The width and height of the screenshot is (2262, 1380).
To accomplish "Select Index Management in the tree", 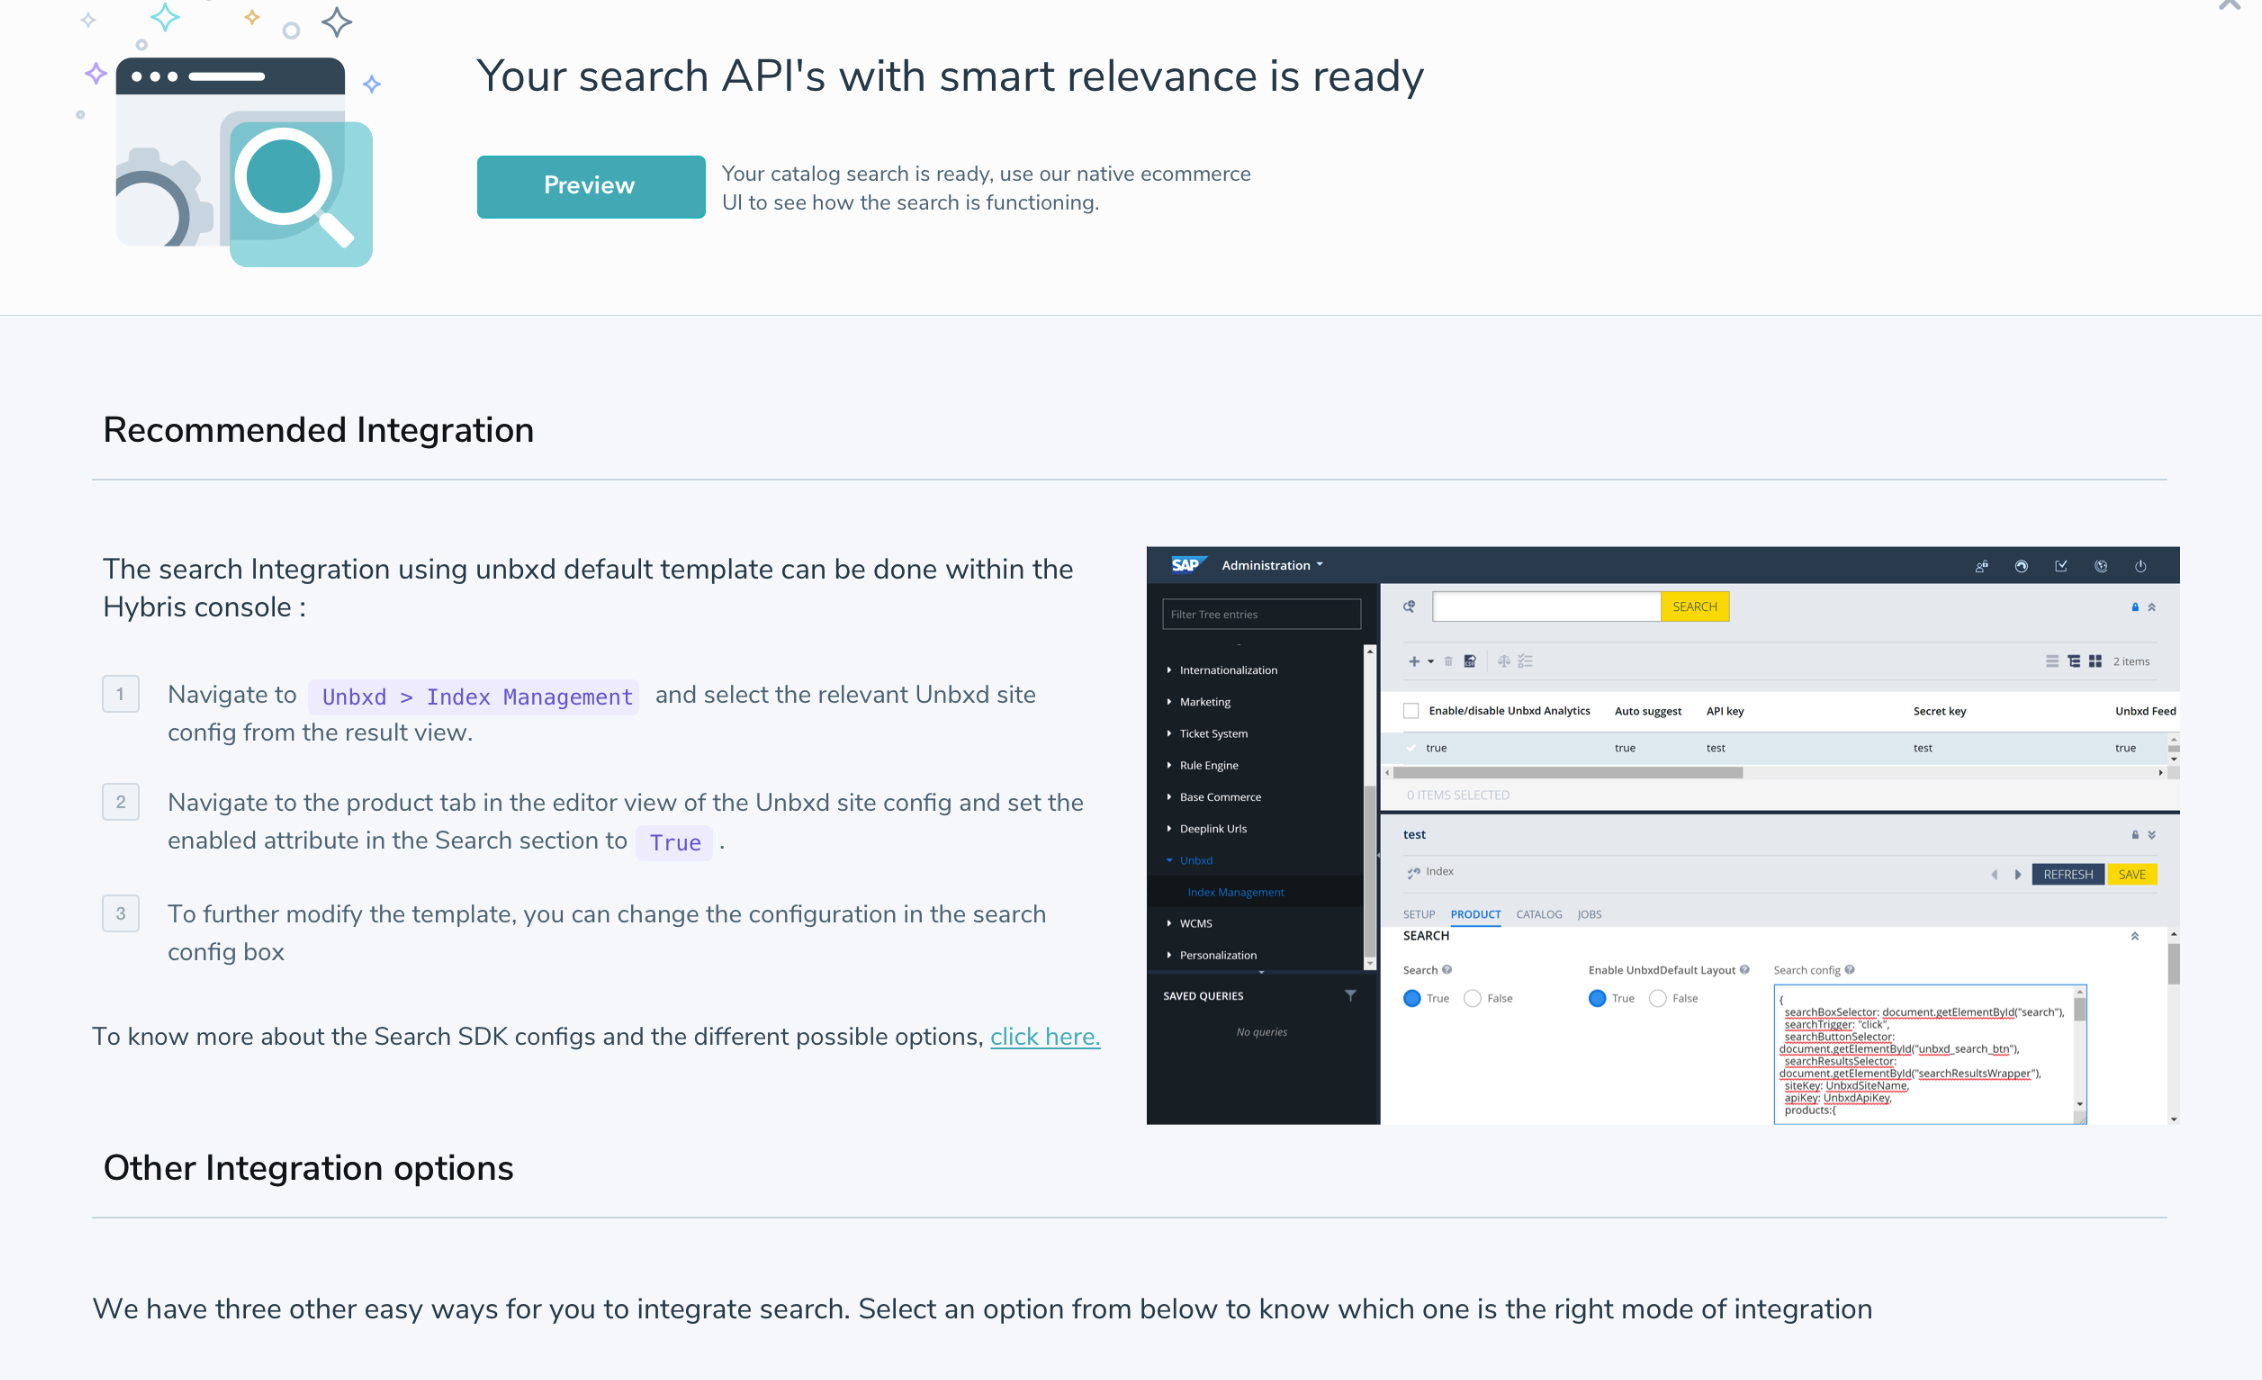I will 1235,892.
